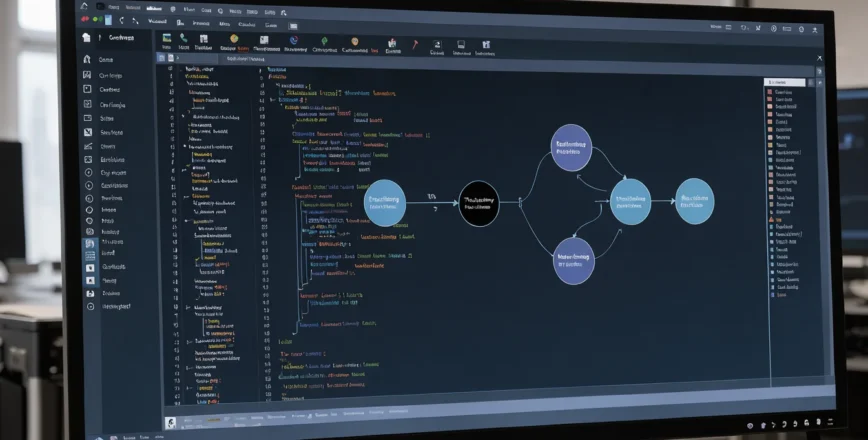Viewport: 868px width, 440px height.
Task: Click the red icon at the window's top-left
Action: coord(85,18)
